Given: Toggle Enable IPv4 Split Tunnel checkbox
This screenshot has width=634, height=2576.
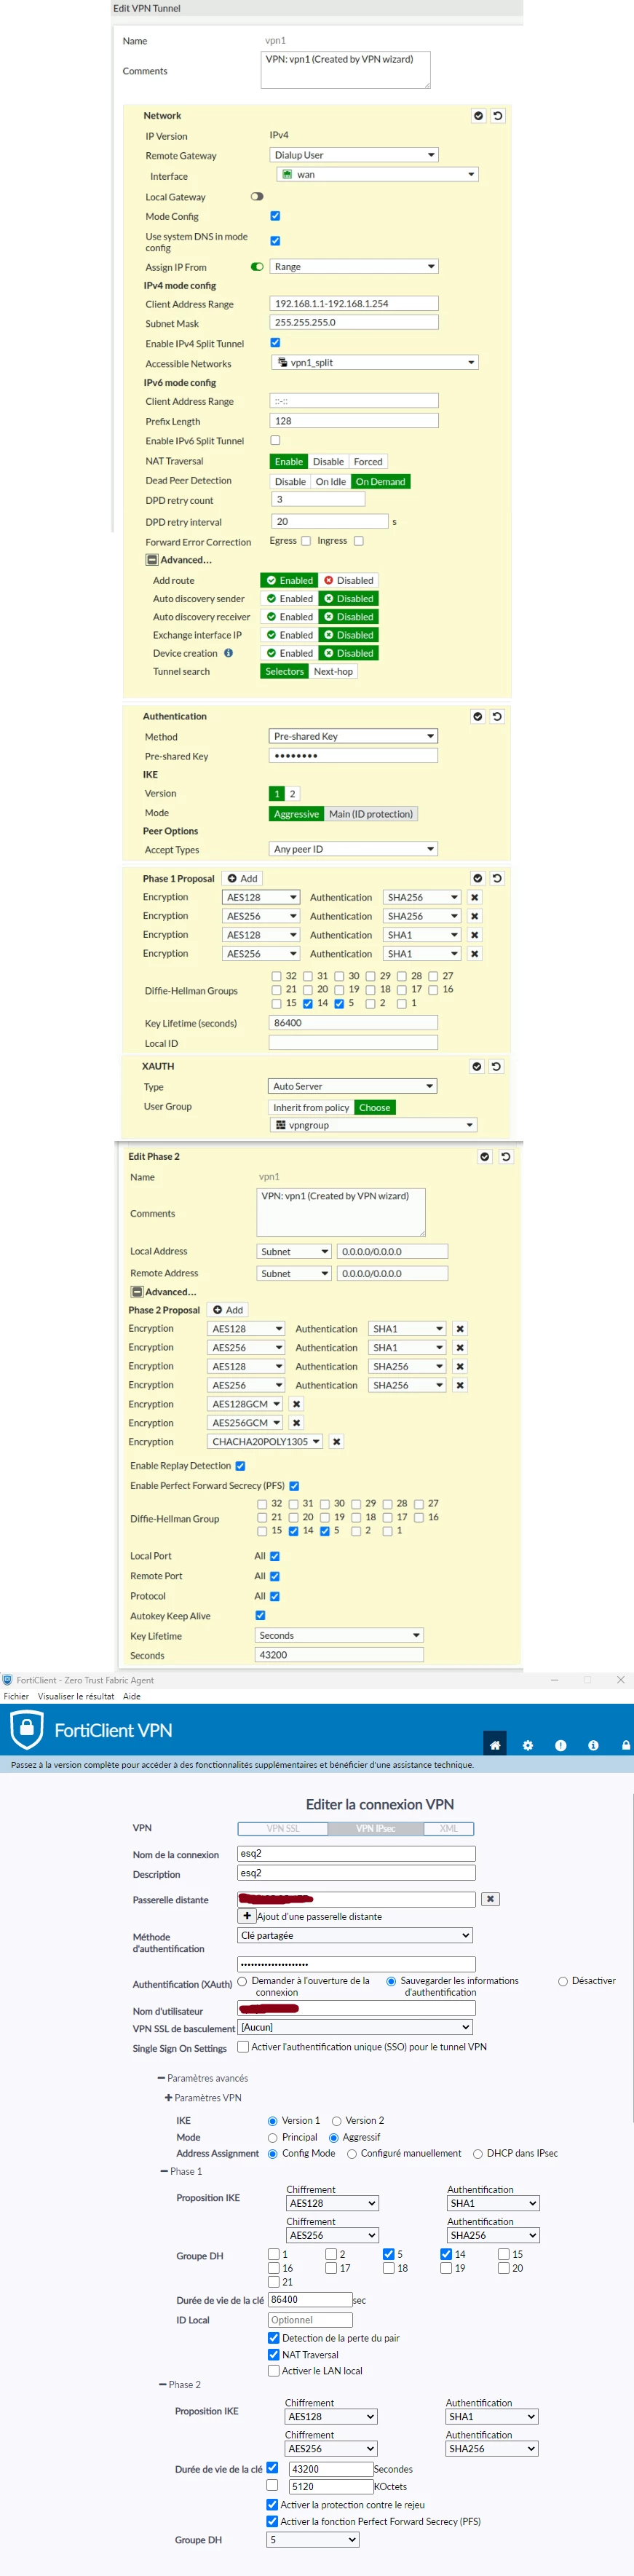Looking at the screenshot, I should [275, 343].
